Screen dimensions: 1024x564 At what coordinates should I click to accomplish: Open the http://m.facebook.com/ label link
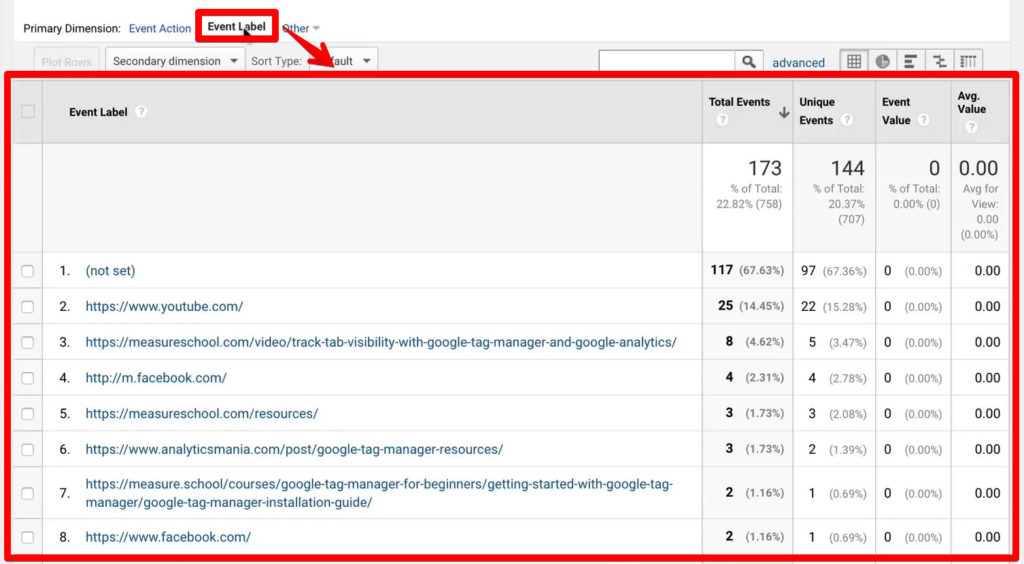pos(156,379)
